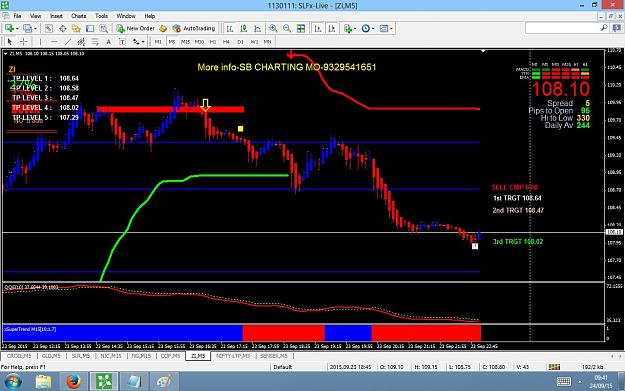This screenshot has height=391, width=625.
Task: Show the Market Watch window
Action: 49,28
